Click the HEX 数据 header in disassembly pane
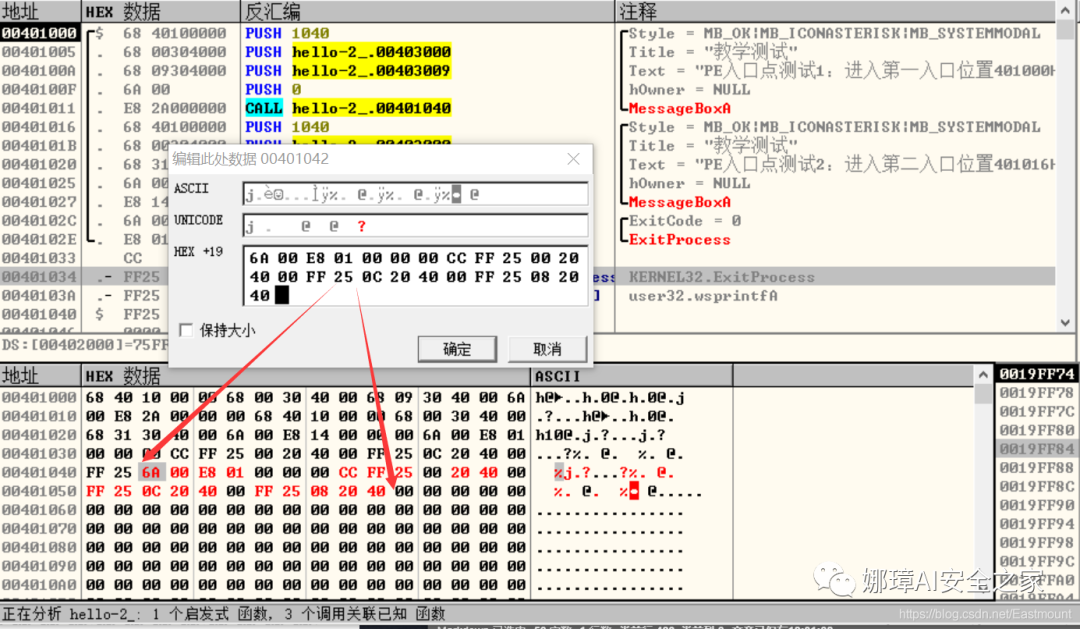Viewport: 1080px width, 629px height. 161,11
